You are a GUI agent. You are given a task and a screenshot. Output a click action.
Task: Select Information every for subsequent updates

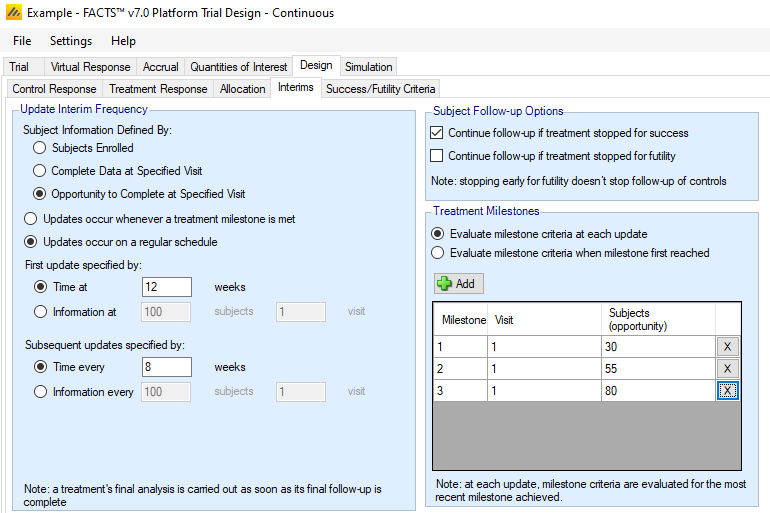click(x=40, y=392)
